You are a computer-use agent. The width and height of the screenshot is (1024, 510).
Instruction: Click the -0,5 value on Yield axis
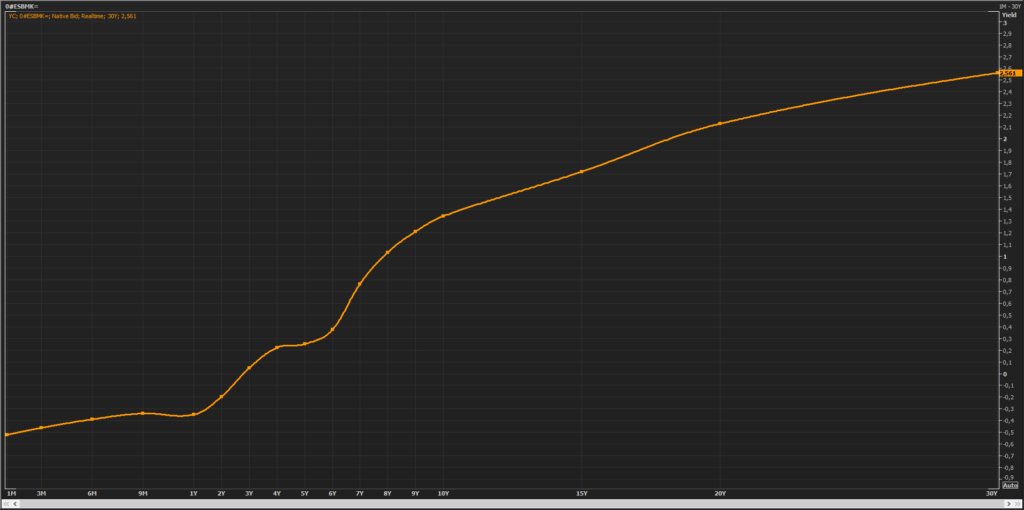(x=1008, y=432)
